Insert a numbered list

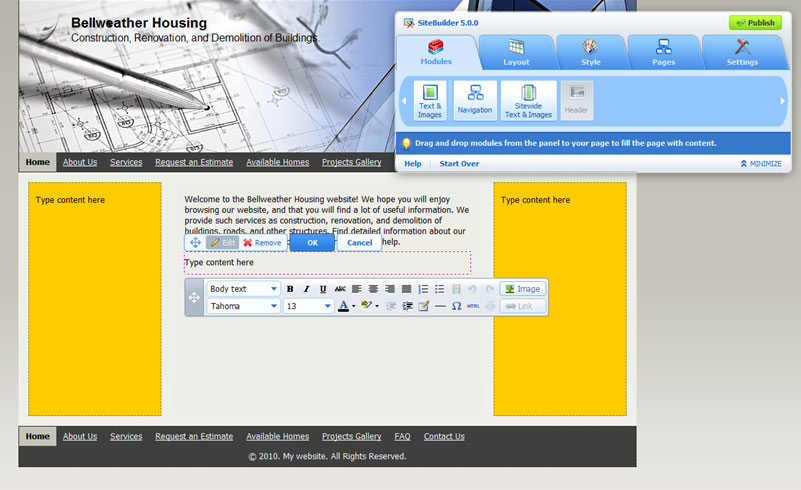[x=423, y=289]
